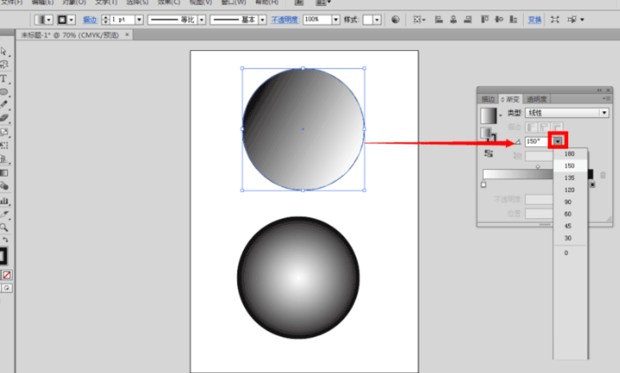Image resolution: width=620 pixels, height=373 pixels.
Task: Select the 未标题-1 document tab
Action: coord(70,35)
